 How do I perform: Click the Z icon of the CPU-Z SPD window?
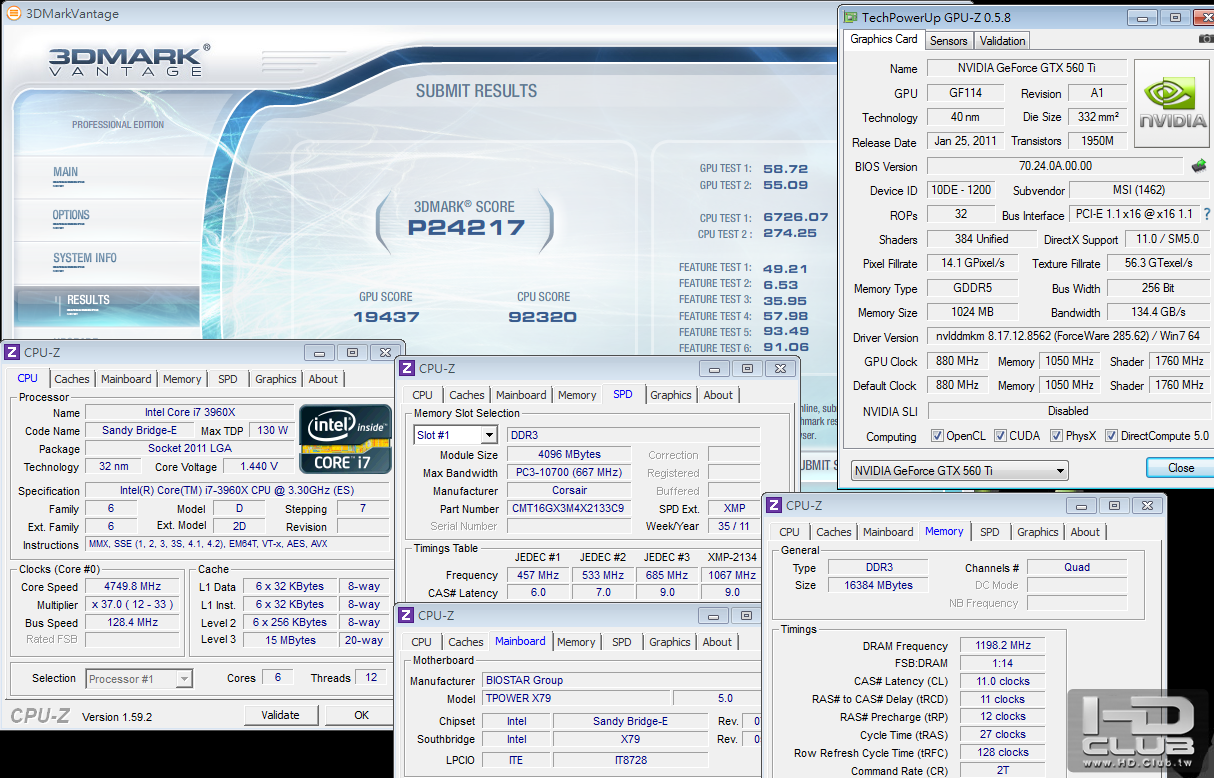point(406,368)
